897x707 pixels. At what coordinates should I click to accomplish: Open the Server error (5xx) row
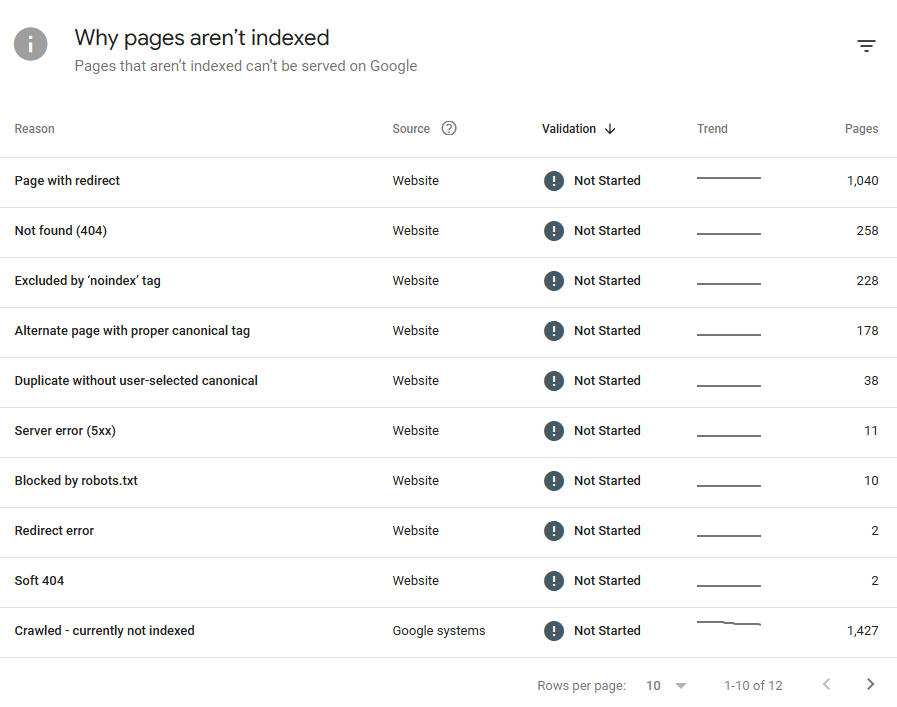(x=448, y=432)
